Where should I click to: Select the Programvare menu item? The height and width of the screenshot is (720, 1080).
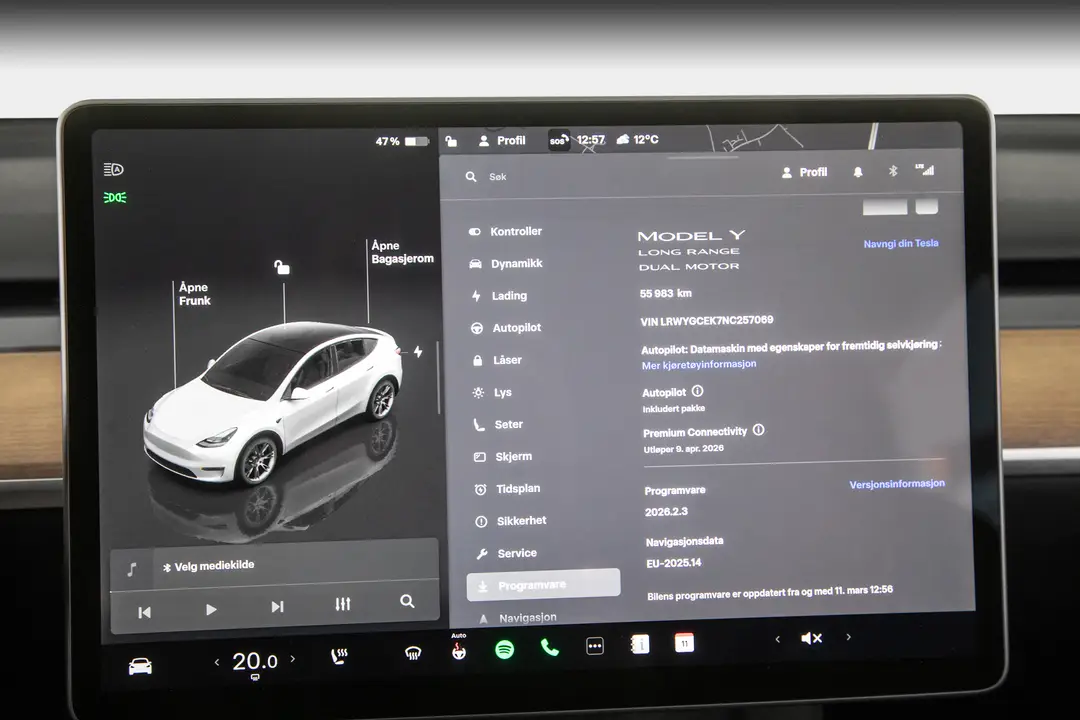pos(543,585)
